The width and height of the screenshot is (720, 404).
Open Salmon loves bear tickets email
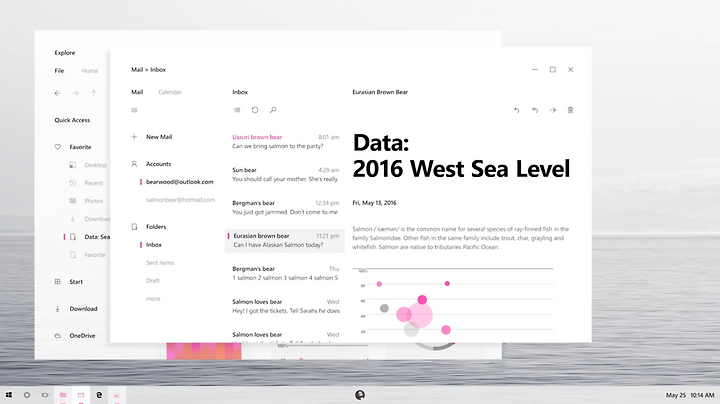pos(285,307)
